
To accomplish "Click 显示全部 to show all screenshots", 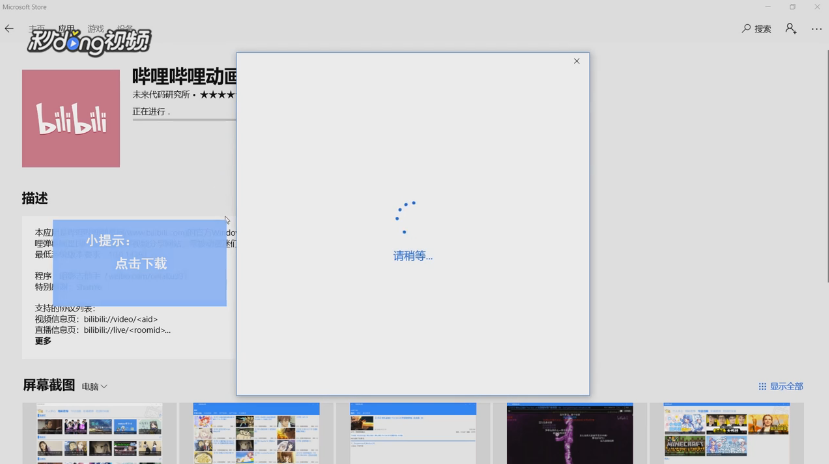I will [x=781, y=386].
